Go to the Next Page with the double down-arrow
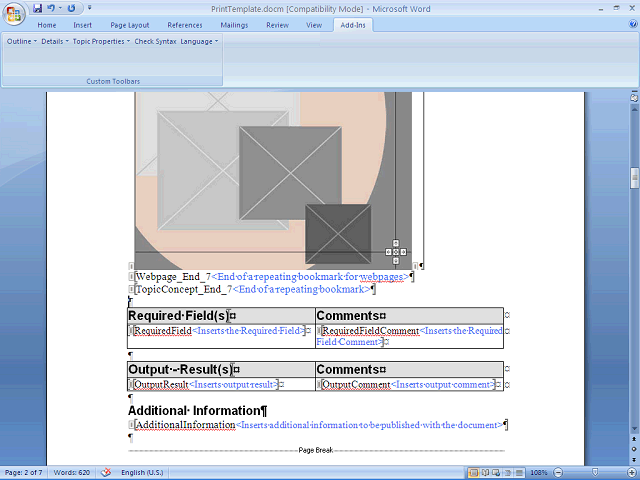The image size is (640, 480). (x=634, y=460)
